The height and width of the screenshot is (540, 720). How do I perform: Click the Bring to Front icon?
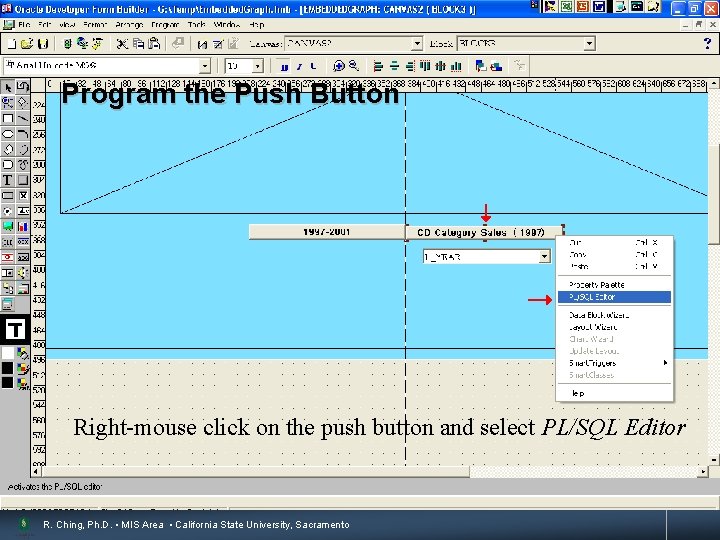tap(481, 67)
